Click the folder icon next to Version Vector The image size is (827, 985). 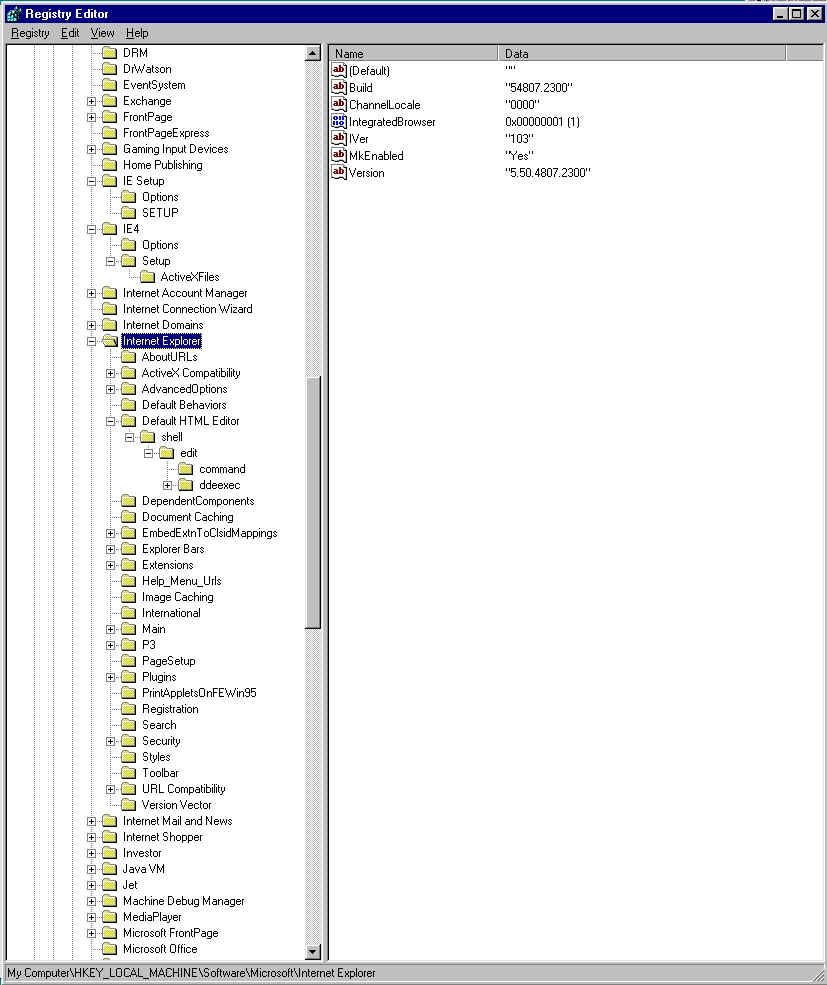[129, 805]
